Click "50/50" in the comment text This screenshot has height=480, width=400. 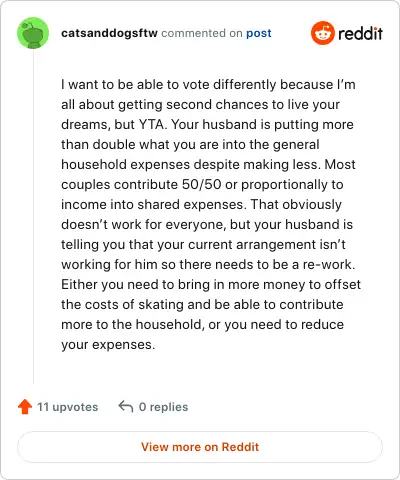(202, 184)
